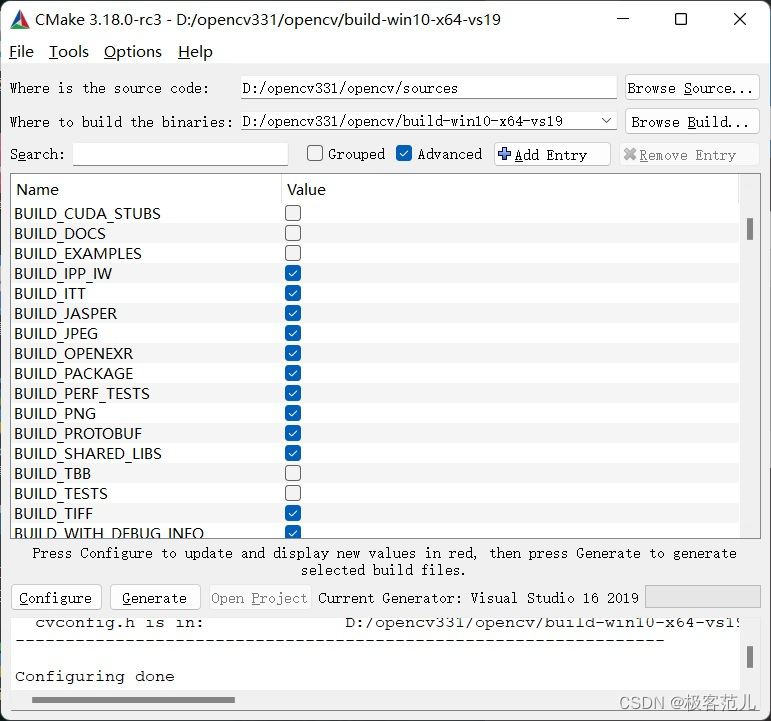Click the cache list vertical scrollbar thumb
771x721 pixels.
(x=750, y=229)
